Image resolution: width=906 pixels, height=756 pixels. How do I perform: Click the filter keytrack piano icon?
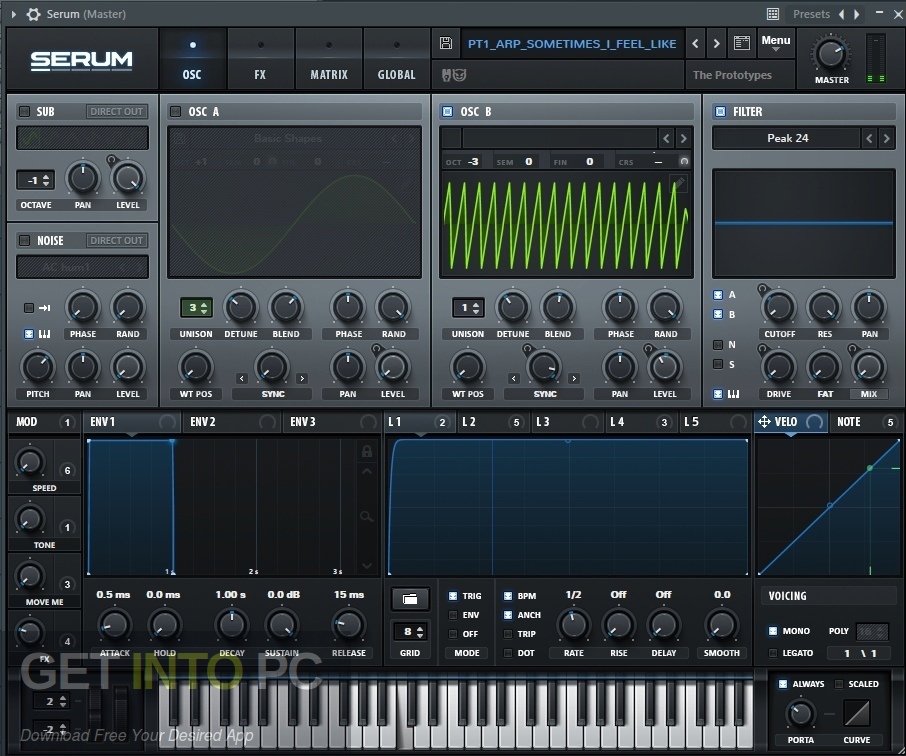tap(733, 394)
